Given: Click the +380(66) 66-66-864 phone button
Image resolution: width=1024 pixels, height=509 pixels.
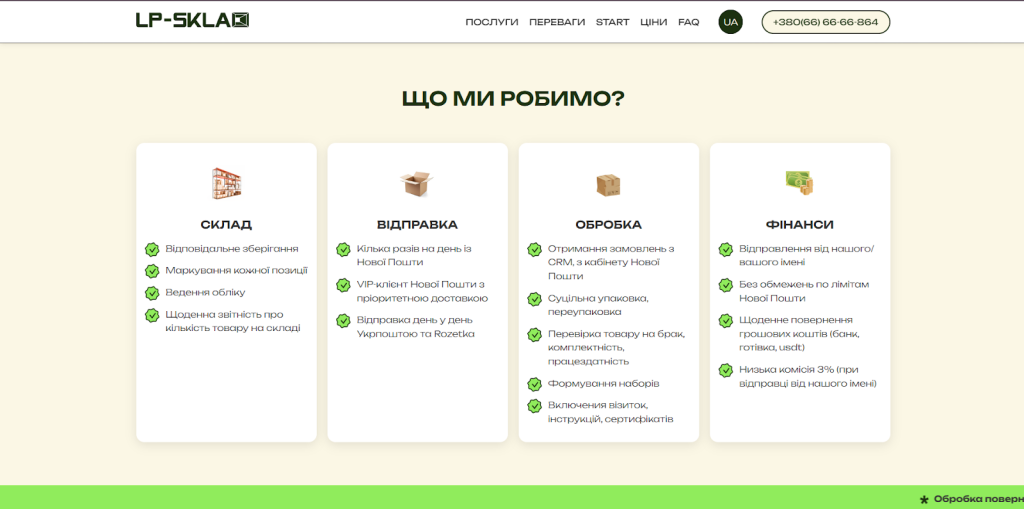Looking at the screenshot, I should point(825,22).
